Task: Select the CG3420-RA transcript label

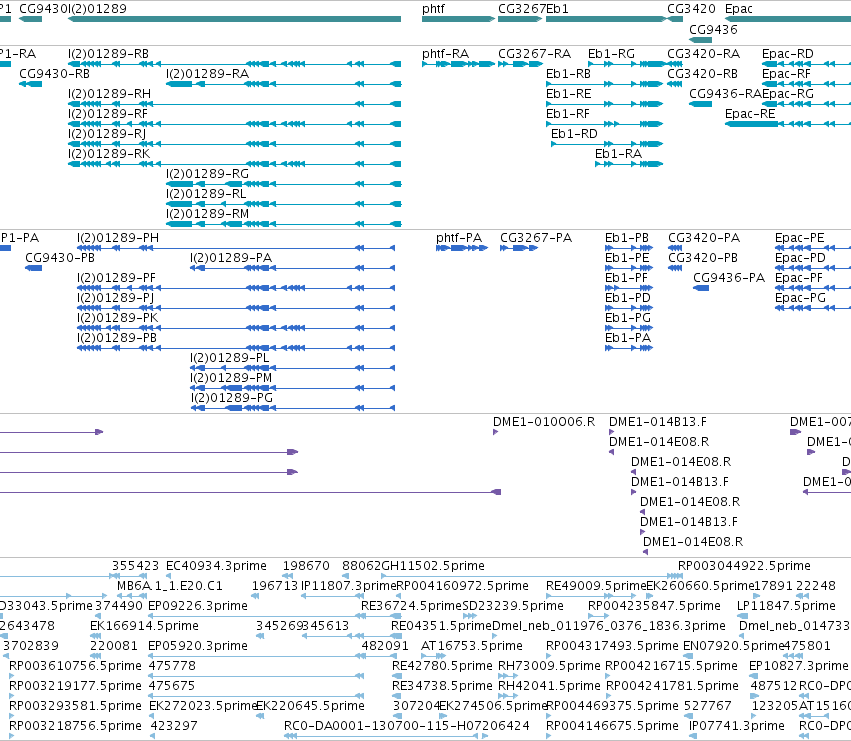Action: tap(703, 54)
